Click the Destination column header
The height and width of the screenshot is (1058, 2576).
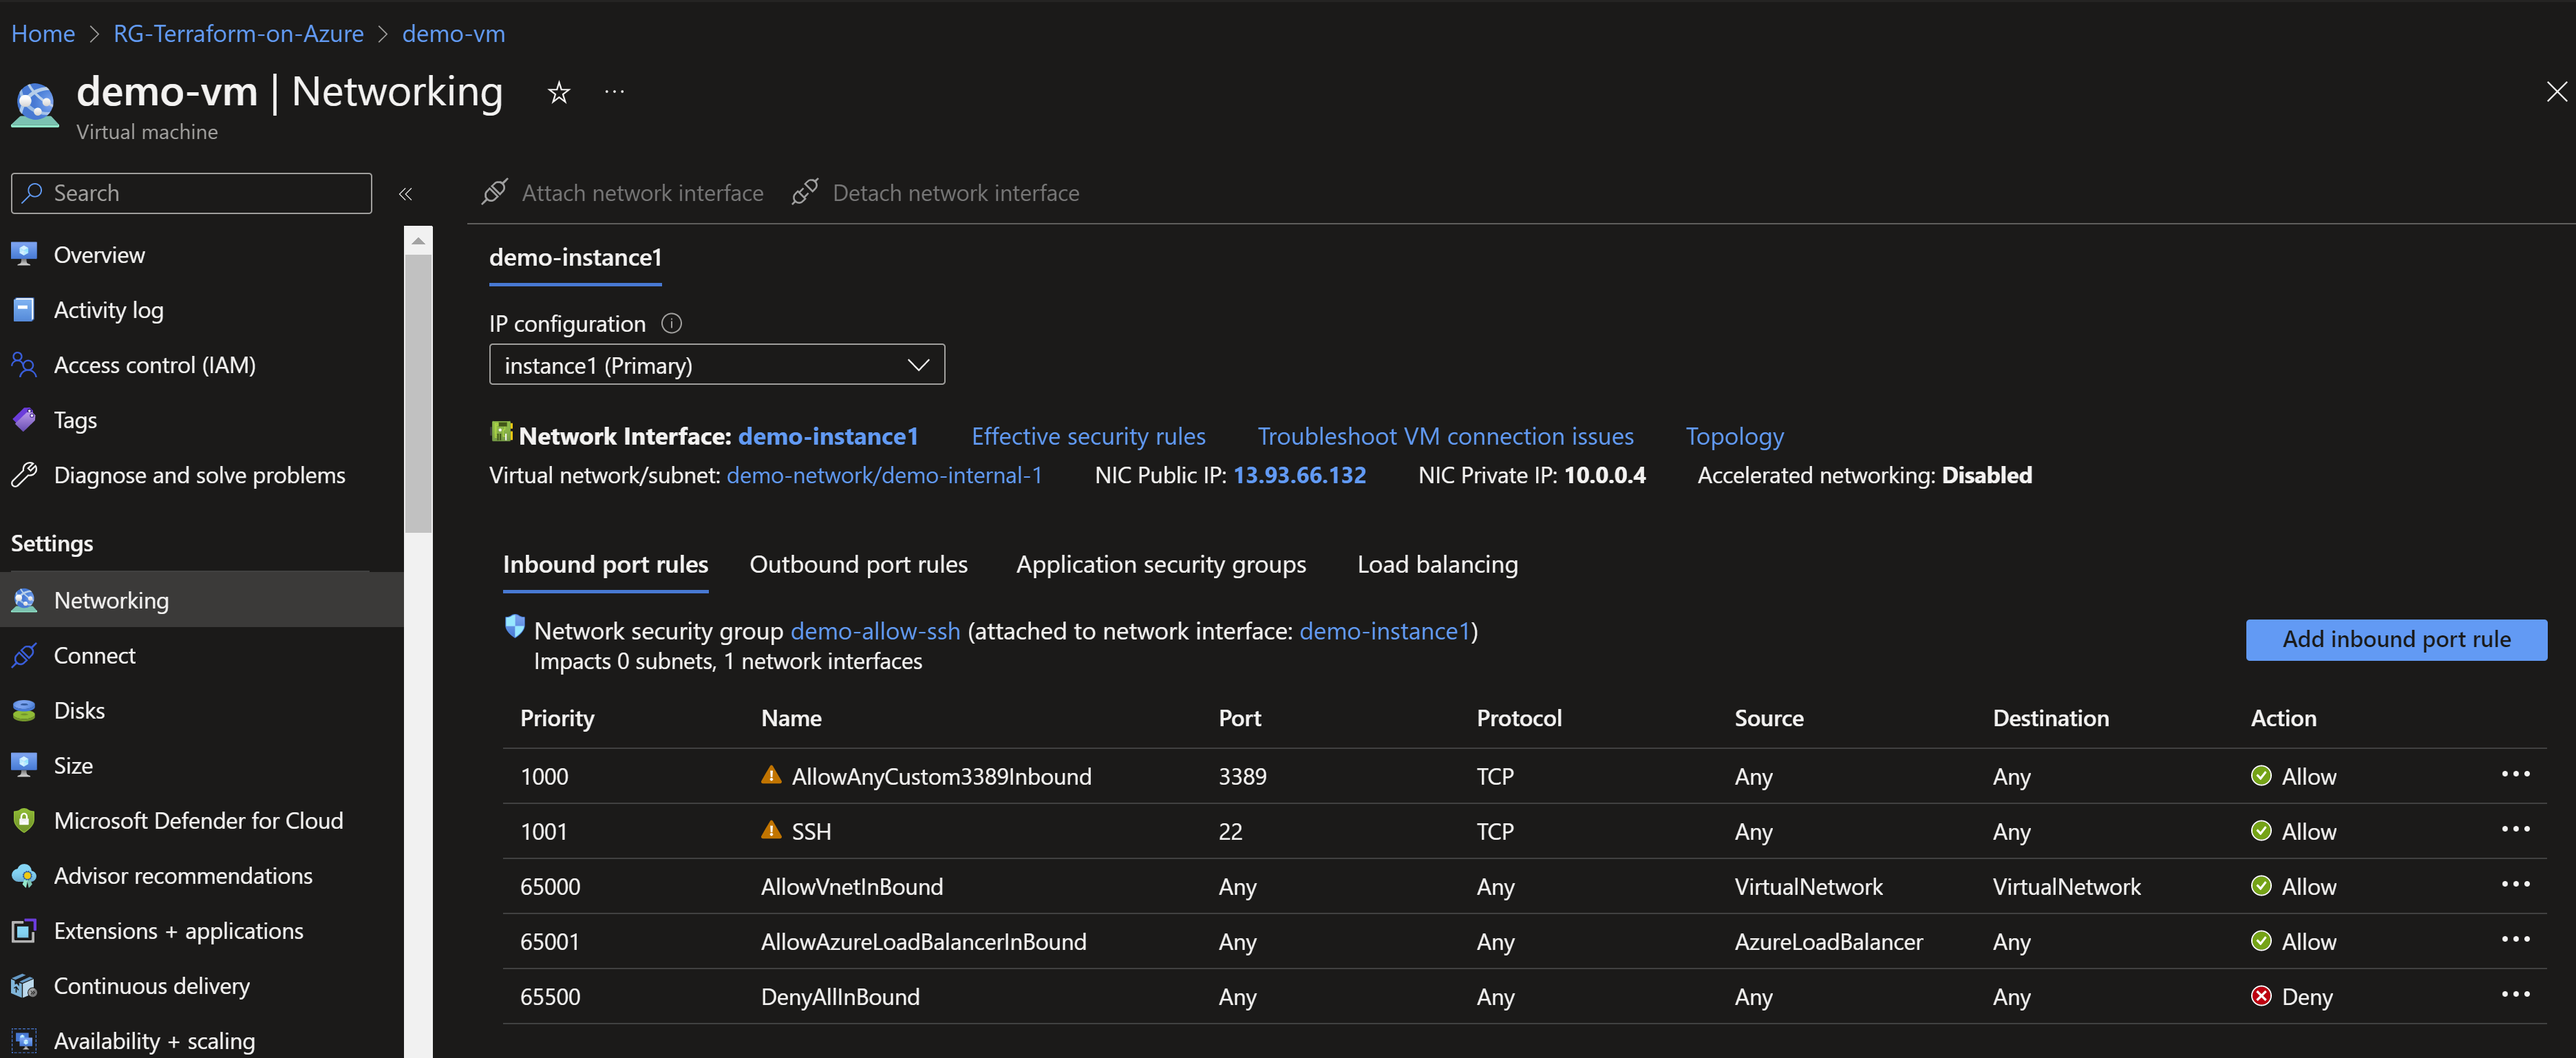point(2050,718)
